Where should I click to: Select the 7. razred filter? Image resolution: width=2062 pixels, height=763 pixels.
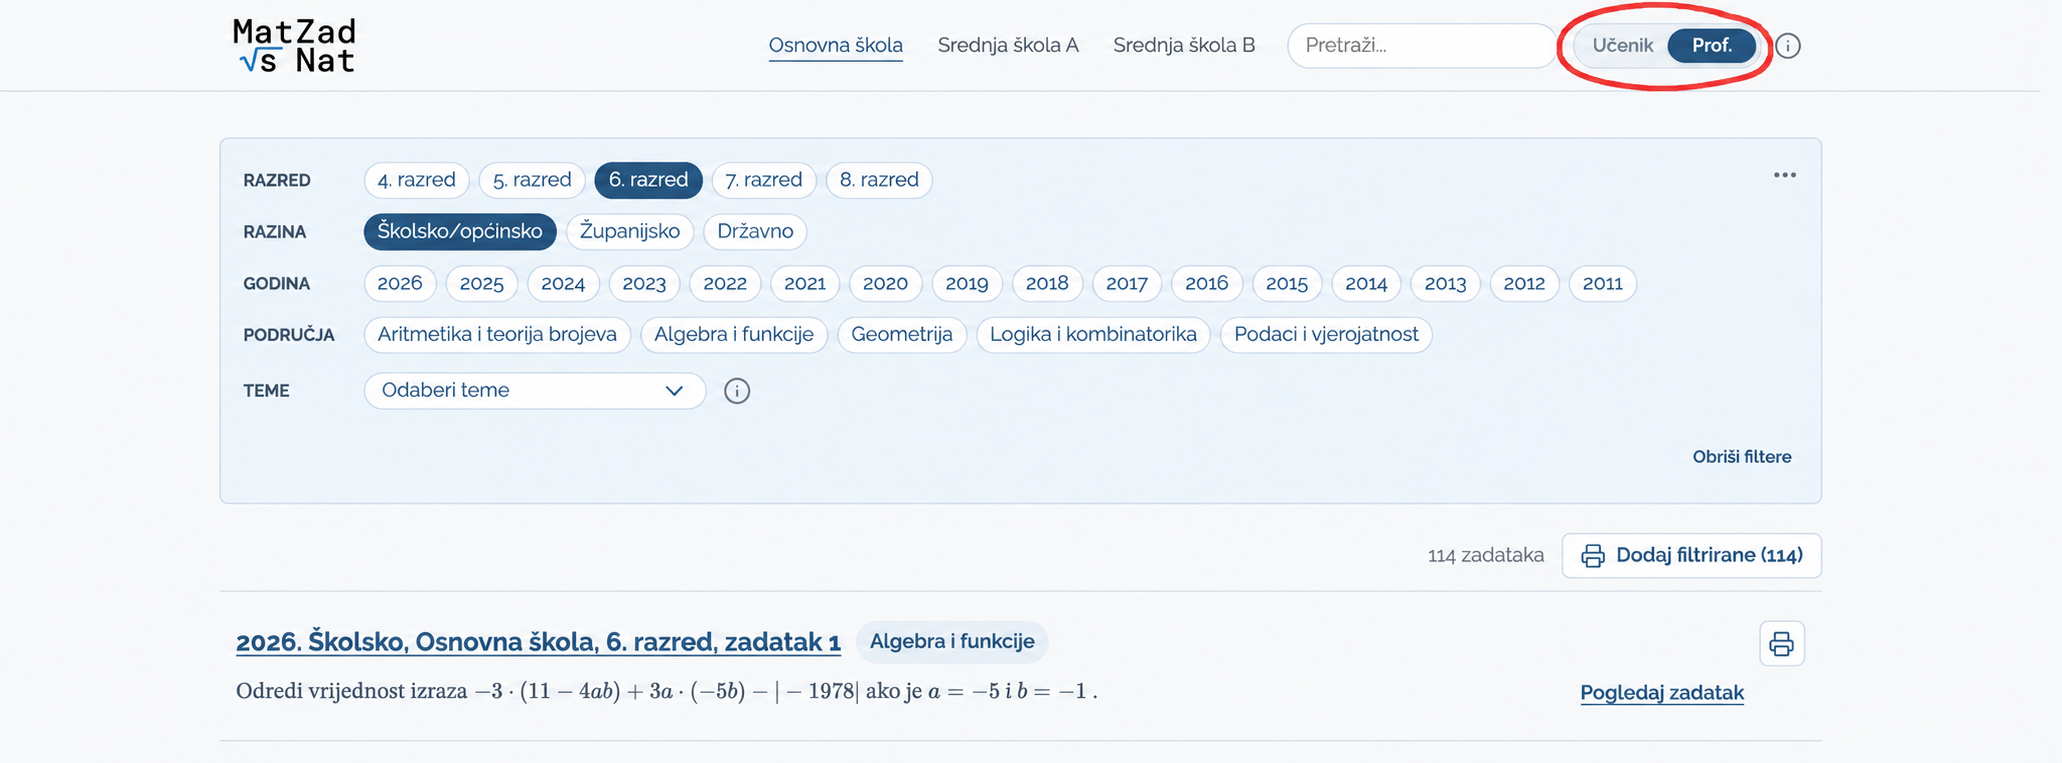click(764, 180)
